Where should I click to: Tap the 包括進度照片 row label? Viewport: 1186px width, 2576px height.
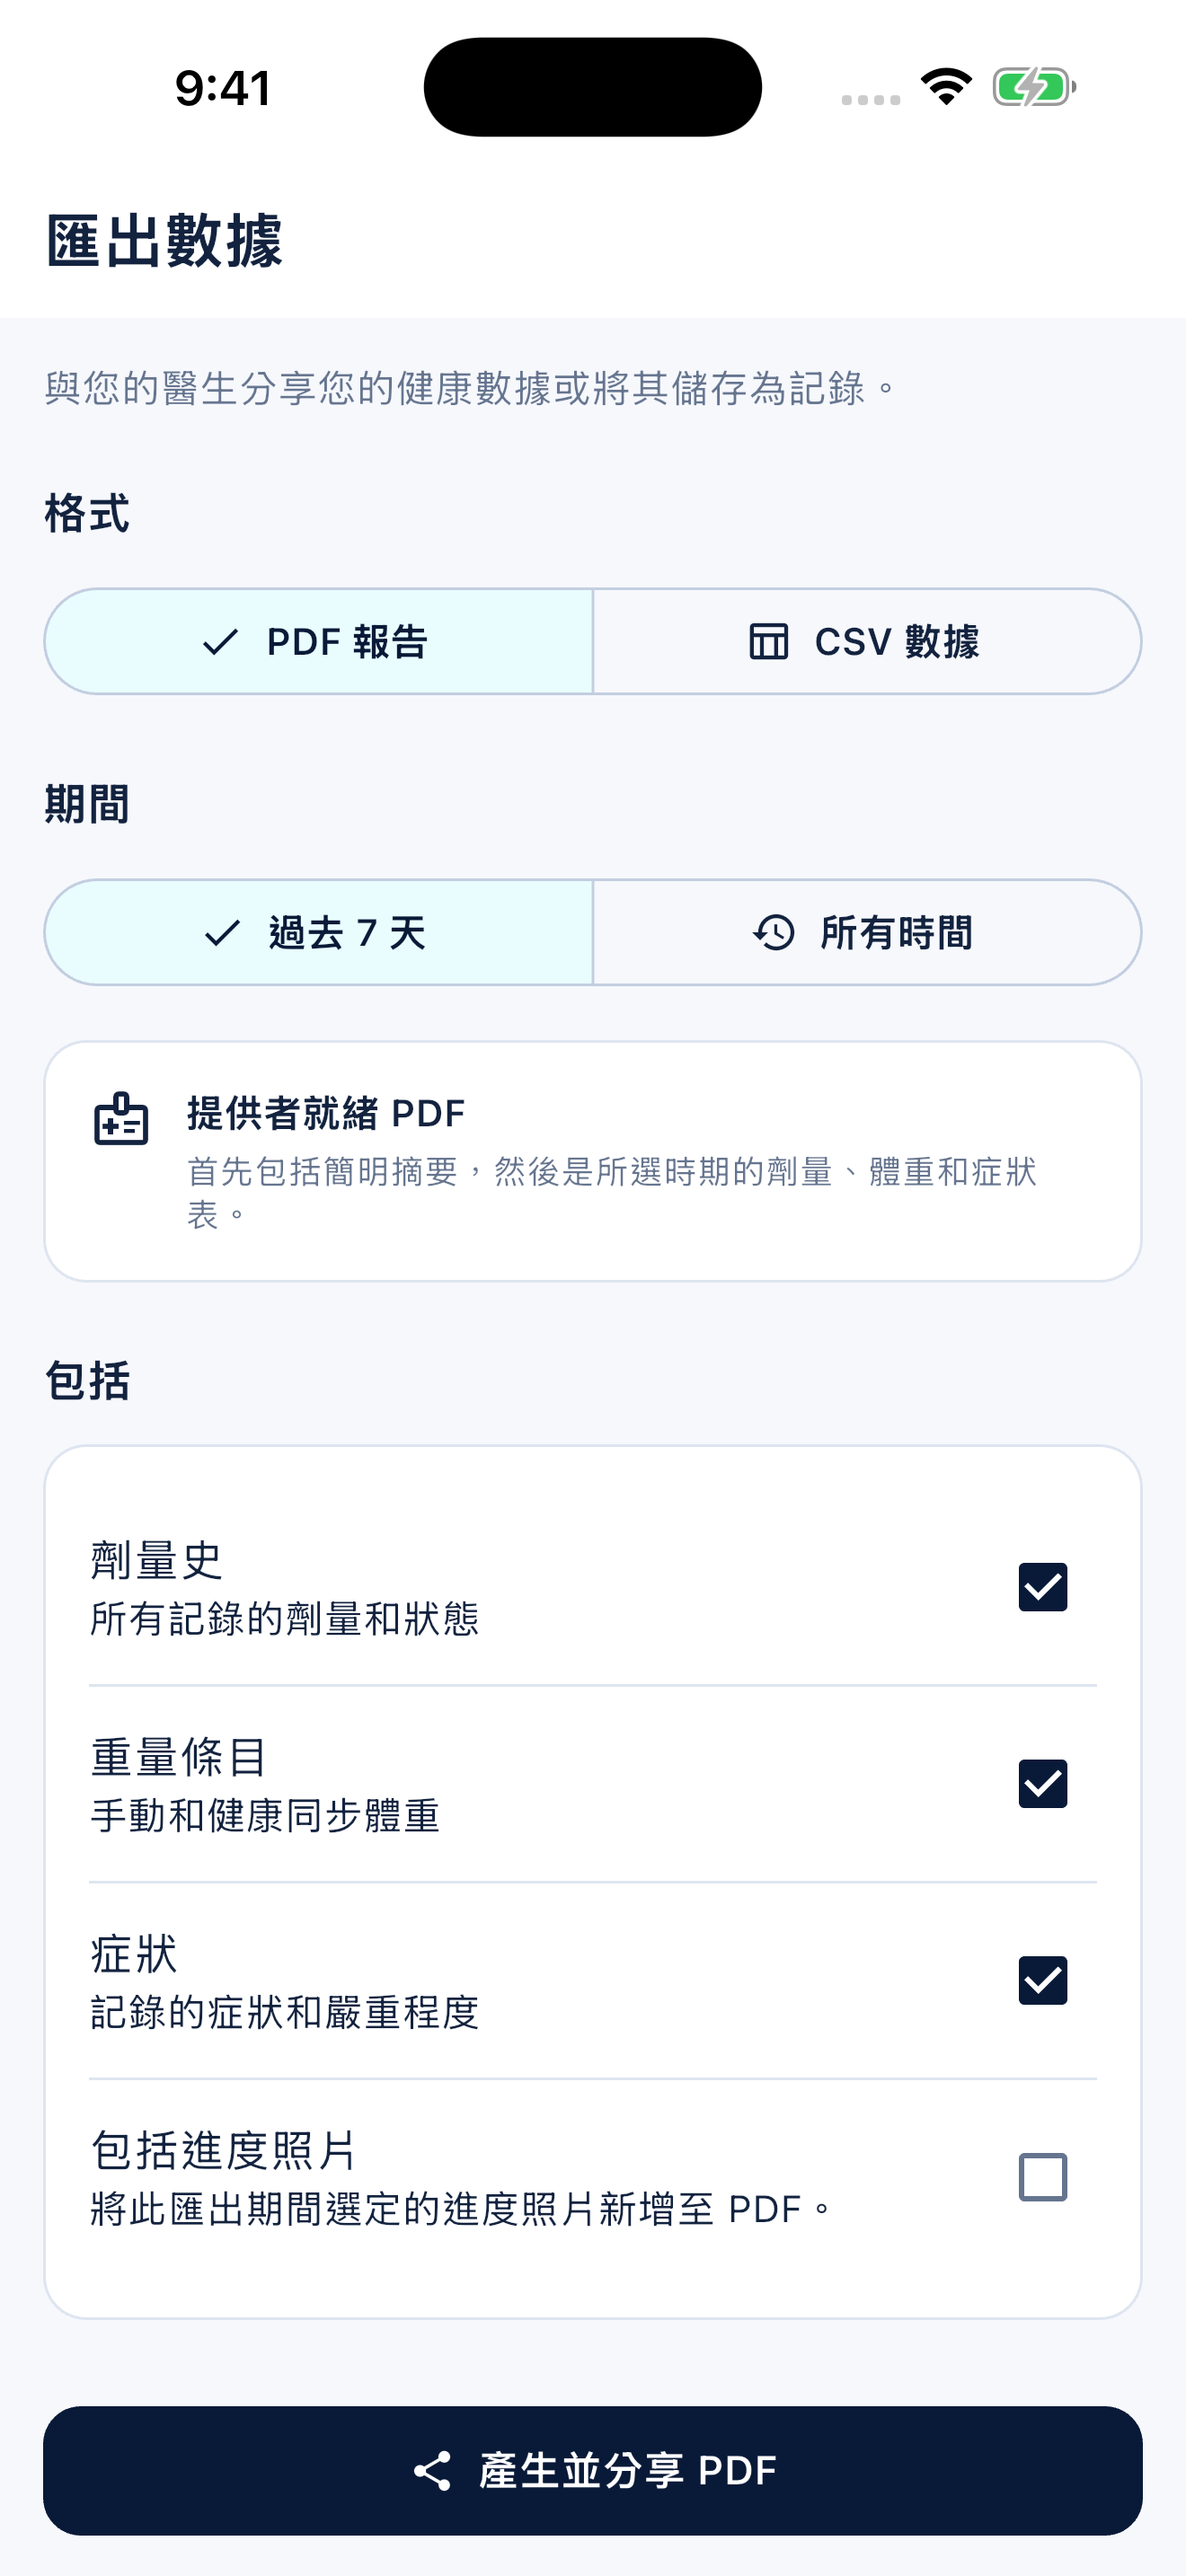pyautogui.click(x=224, y=2150)
